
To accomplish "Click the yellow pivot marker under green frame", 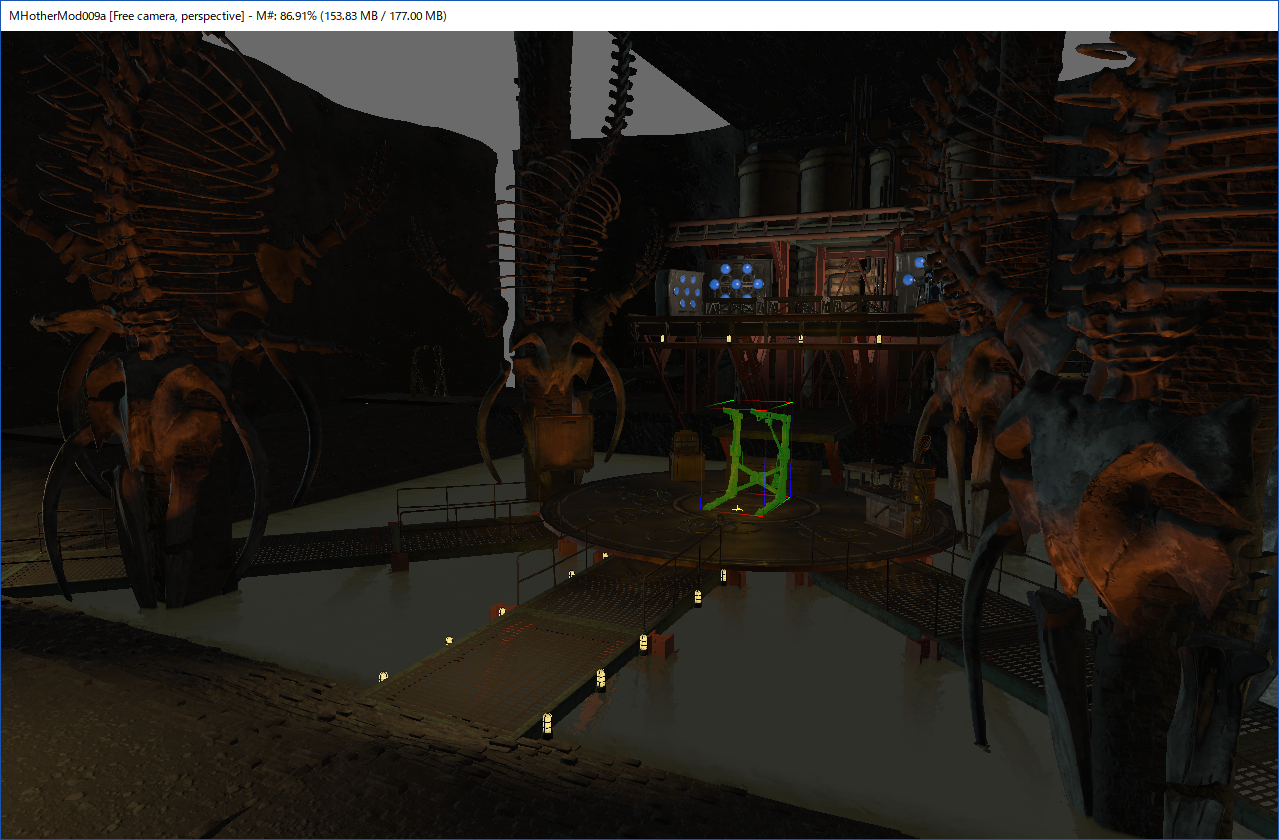I will click(x=738, y=510).
